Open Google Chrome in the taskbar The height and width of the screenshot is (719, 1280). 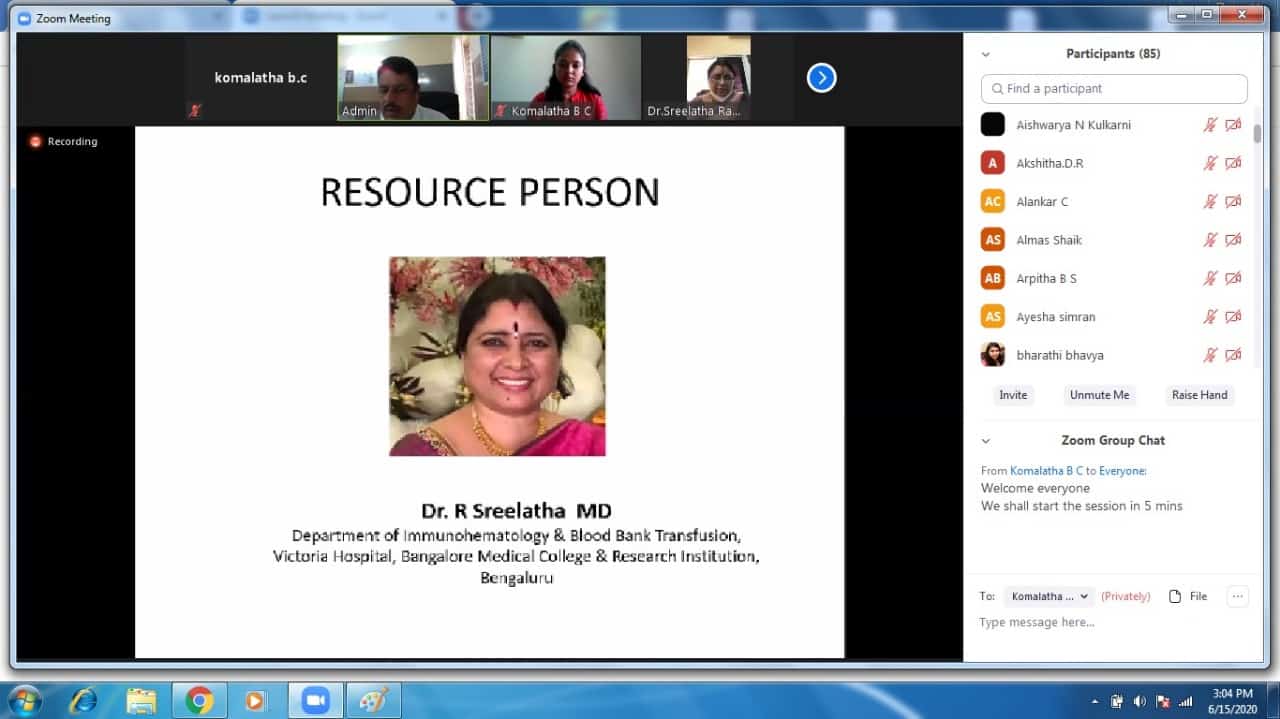[199, 700]
